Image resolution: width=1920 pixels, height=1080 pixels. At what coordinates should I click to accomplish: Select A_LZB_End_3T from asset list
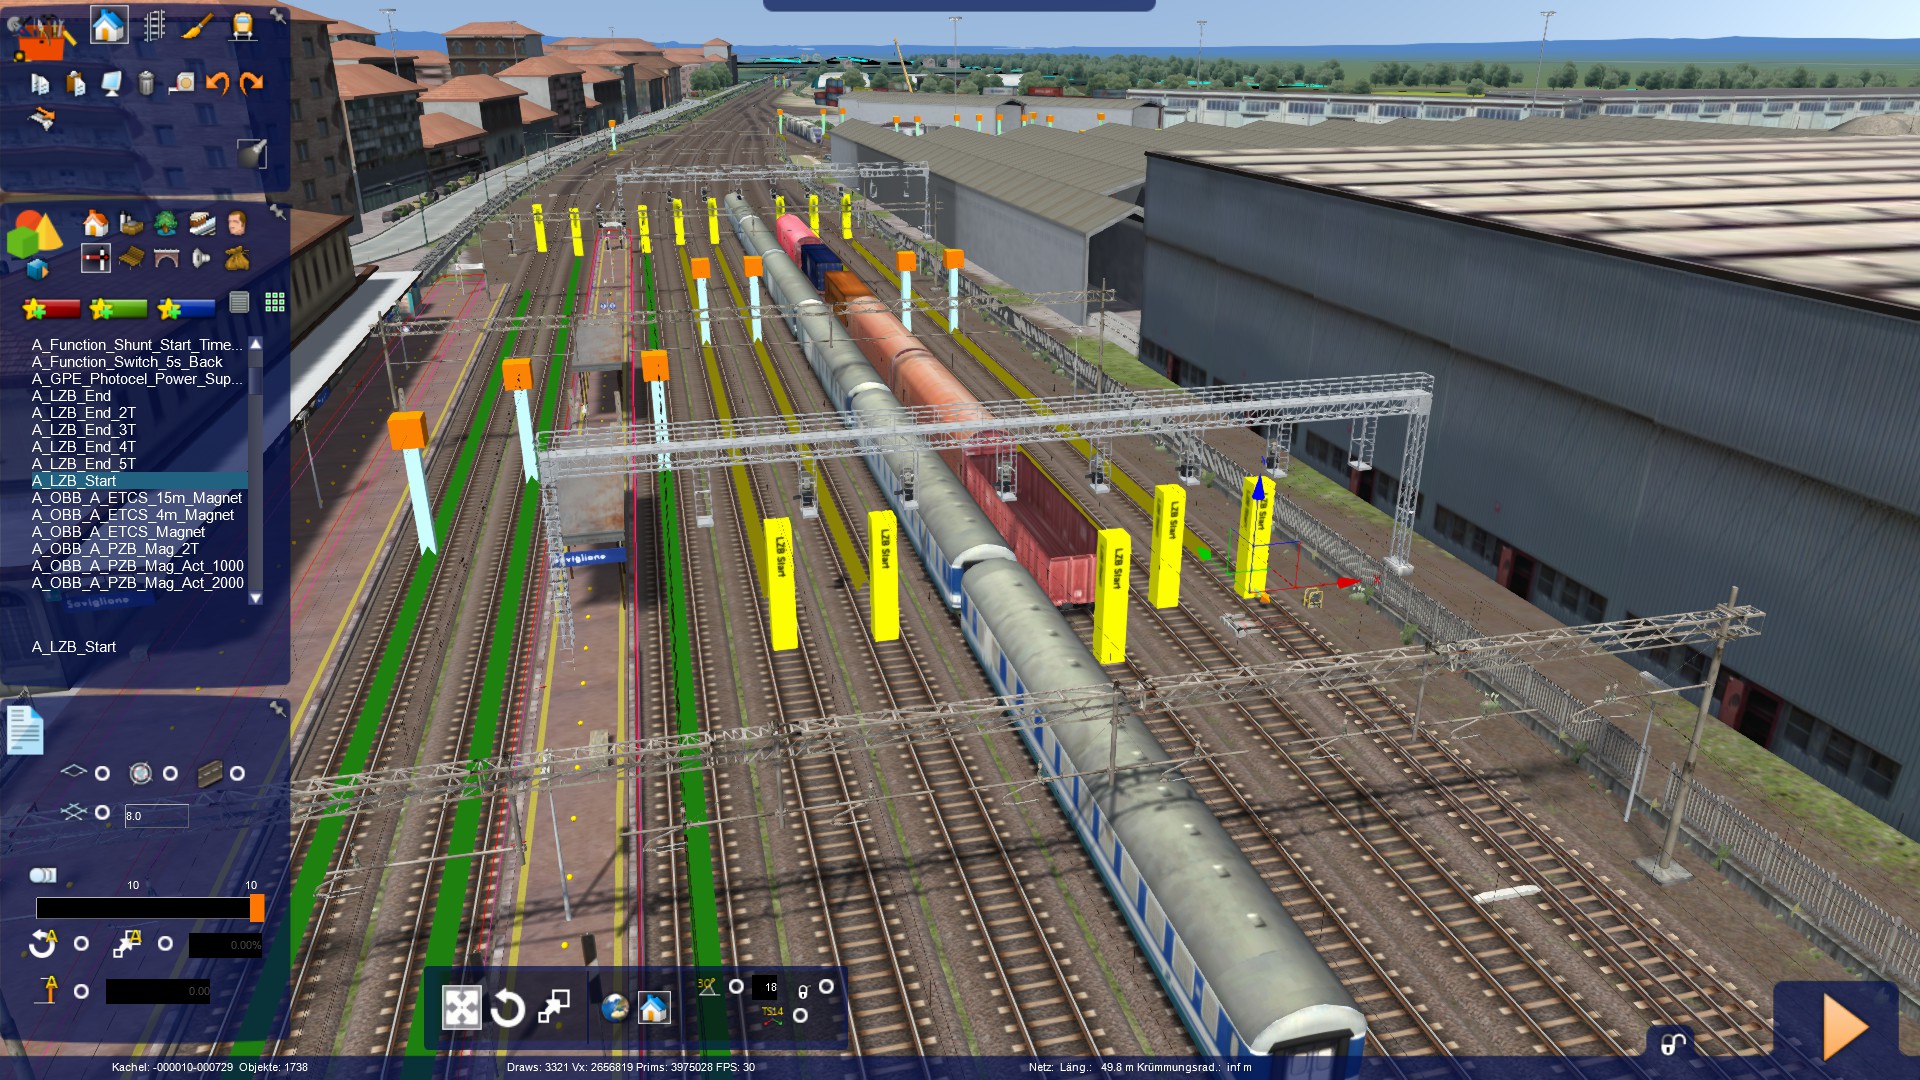(x=84, y=430)
